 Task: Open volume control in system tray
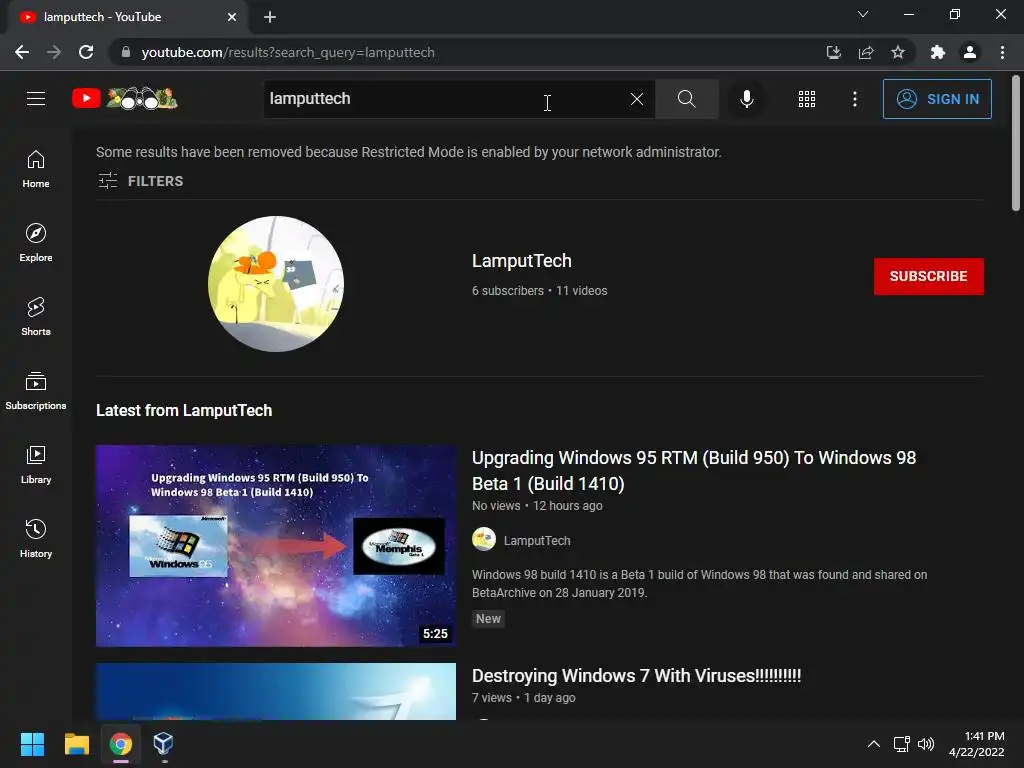tap(926, 744)
